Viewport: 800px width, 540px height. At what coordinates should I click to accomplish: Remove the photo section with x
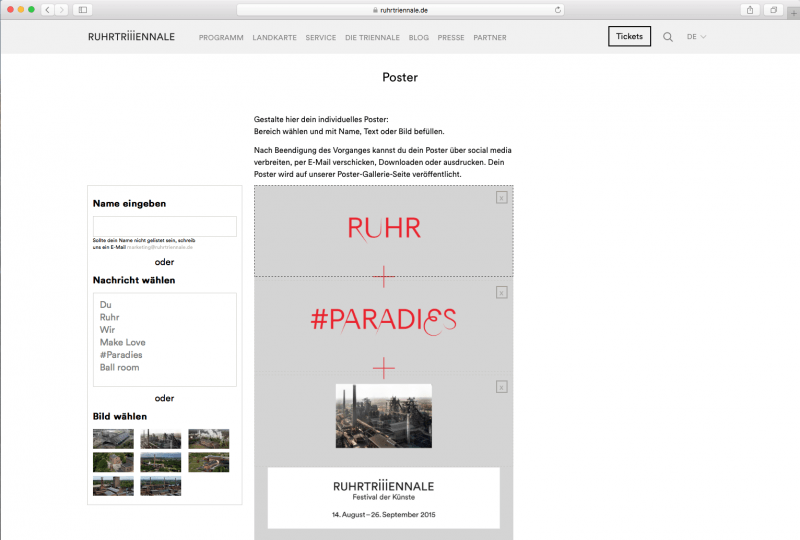click(502, 387)
